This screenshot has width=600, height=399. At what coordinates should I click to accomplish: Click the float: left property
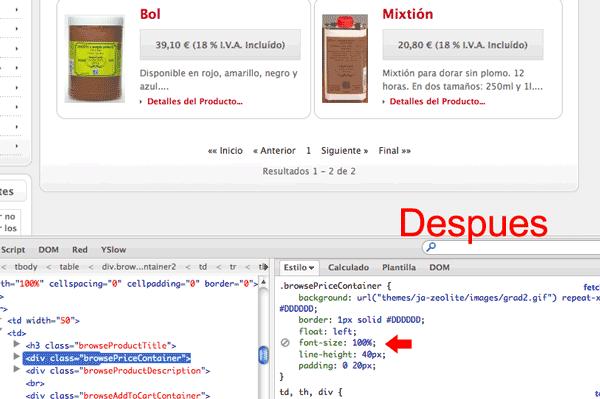point(327,331)
